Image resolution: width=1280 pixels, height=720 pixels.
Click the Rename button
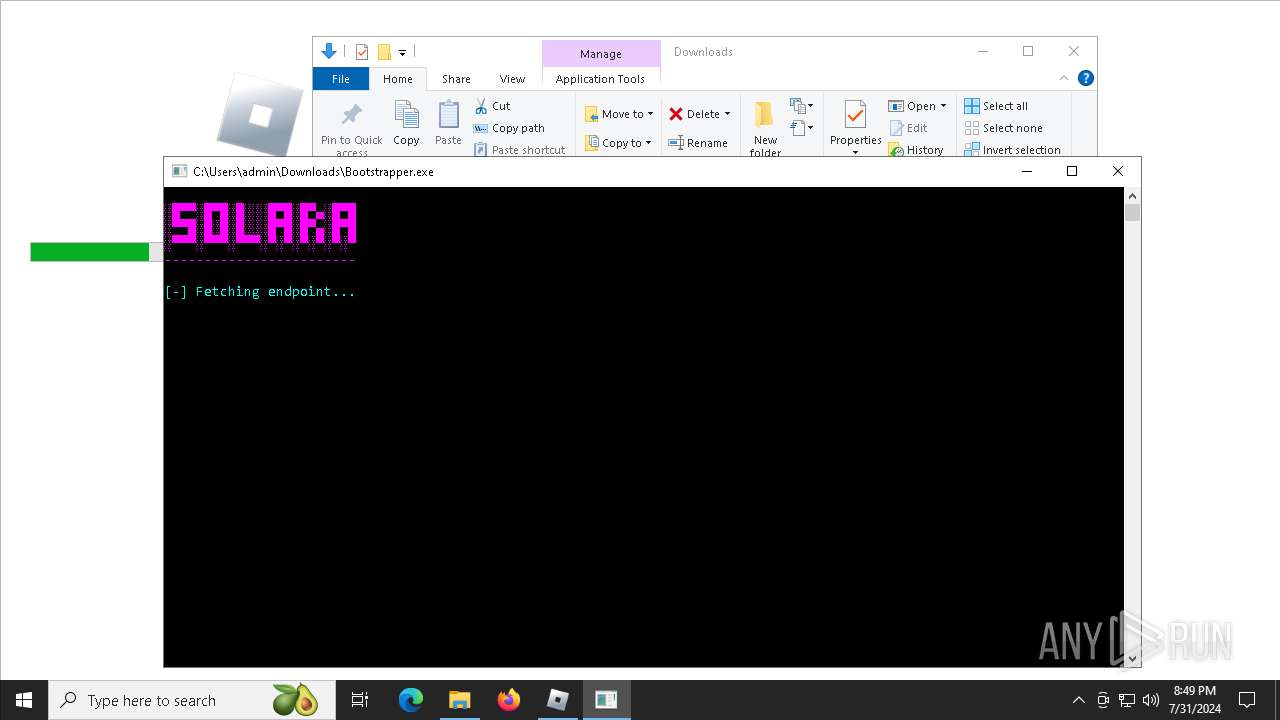tap(698, 143)
